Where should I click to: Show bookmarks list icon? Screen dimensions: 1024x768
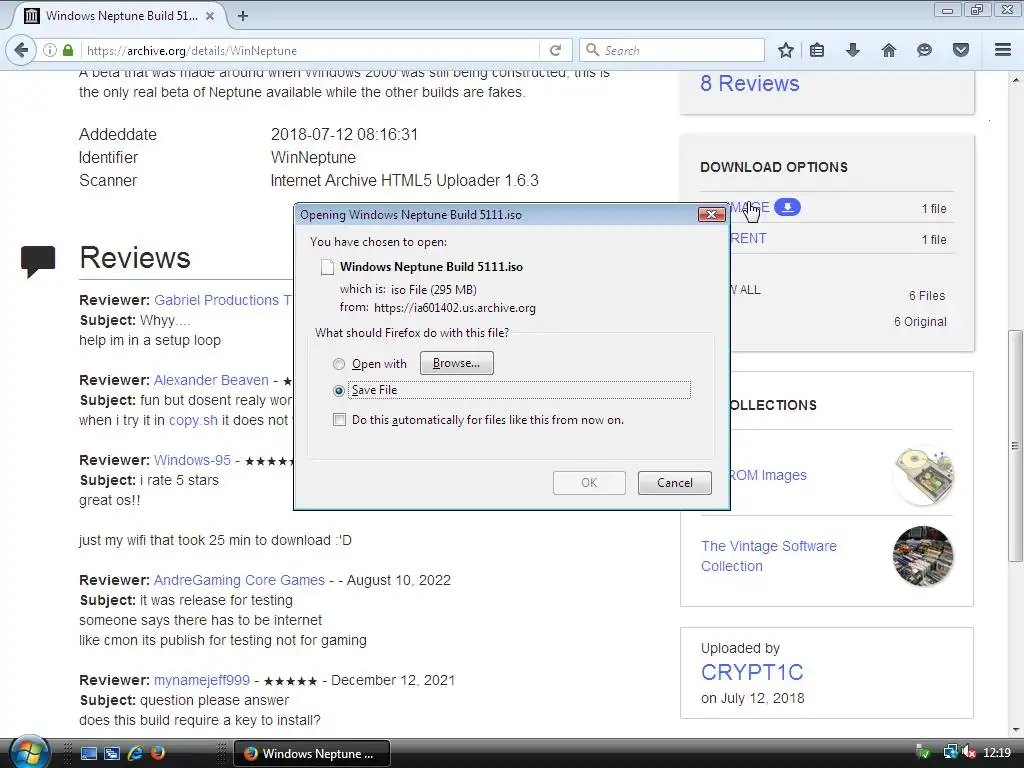coord(817,50)
